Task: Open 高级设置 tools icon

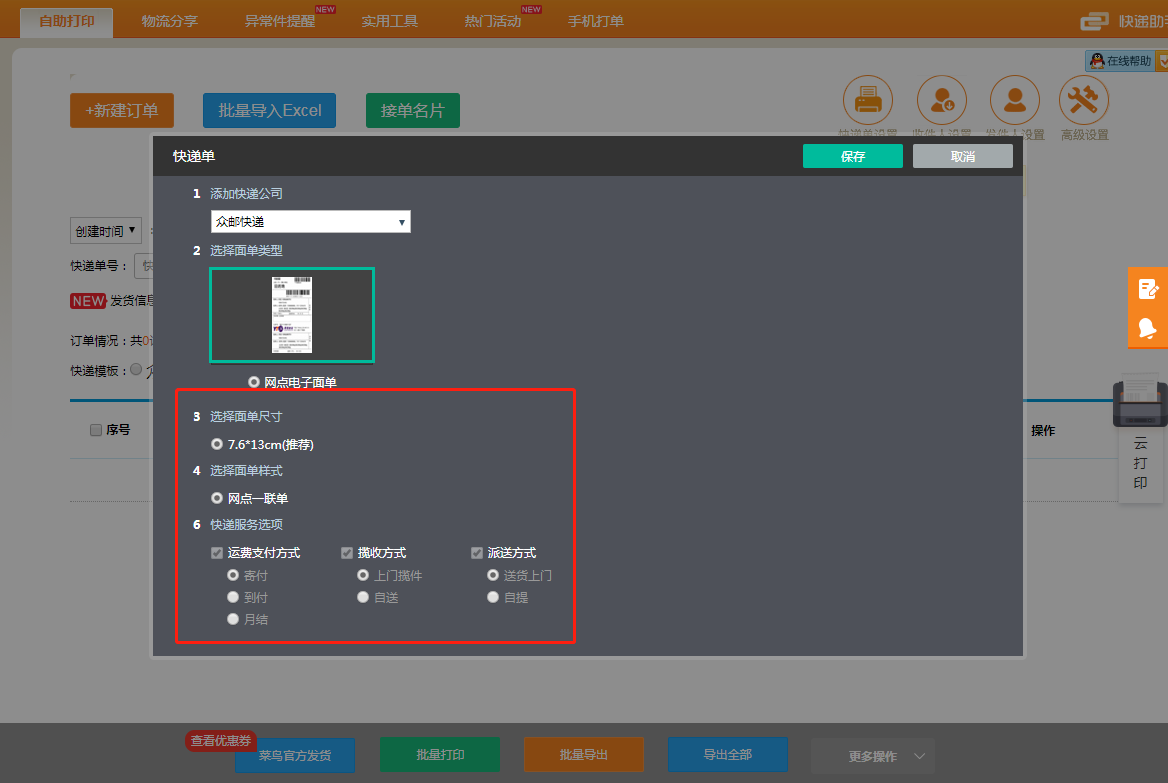Action: tap(1084, 100)
